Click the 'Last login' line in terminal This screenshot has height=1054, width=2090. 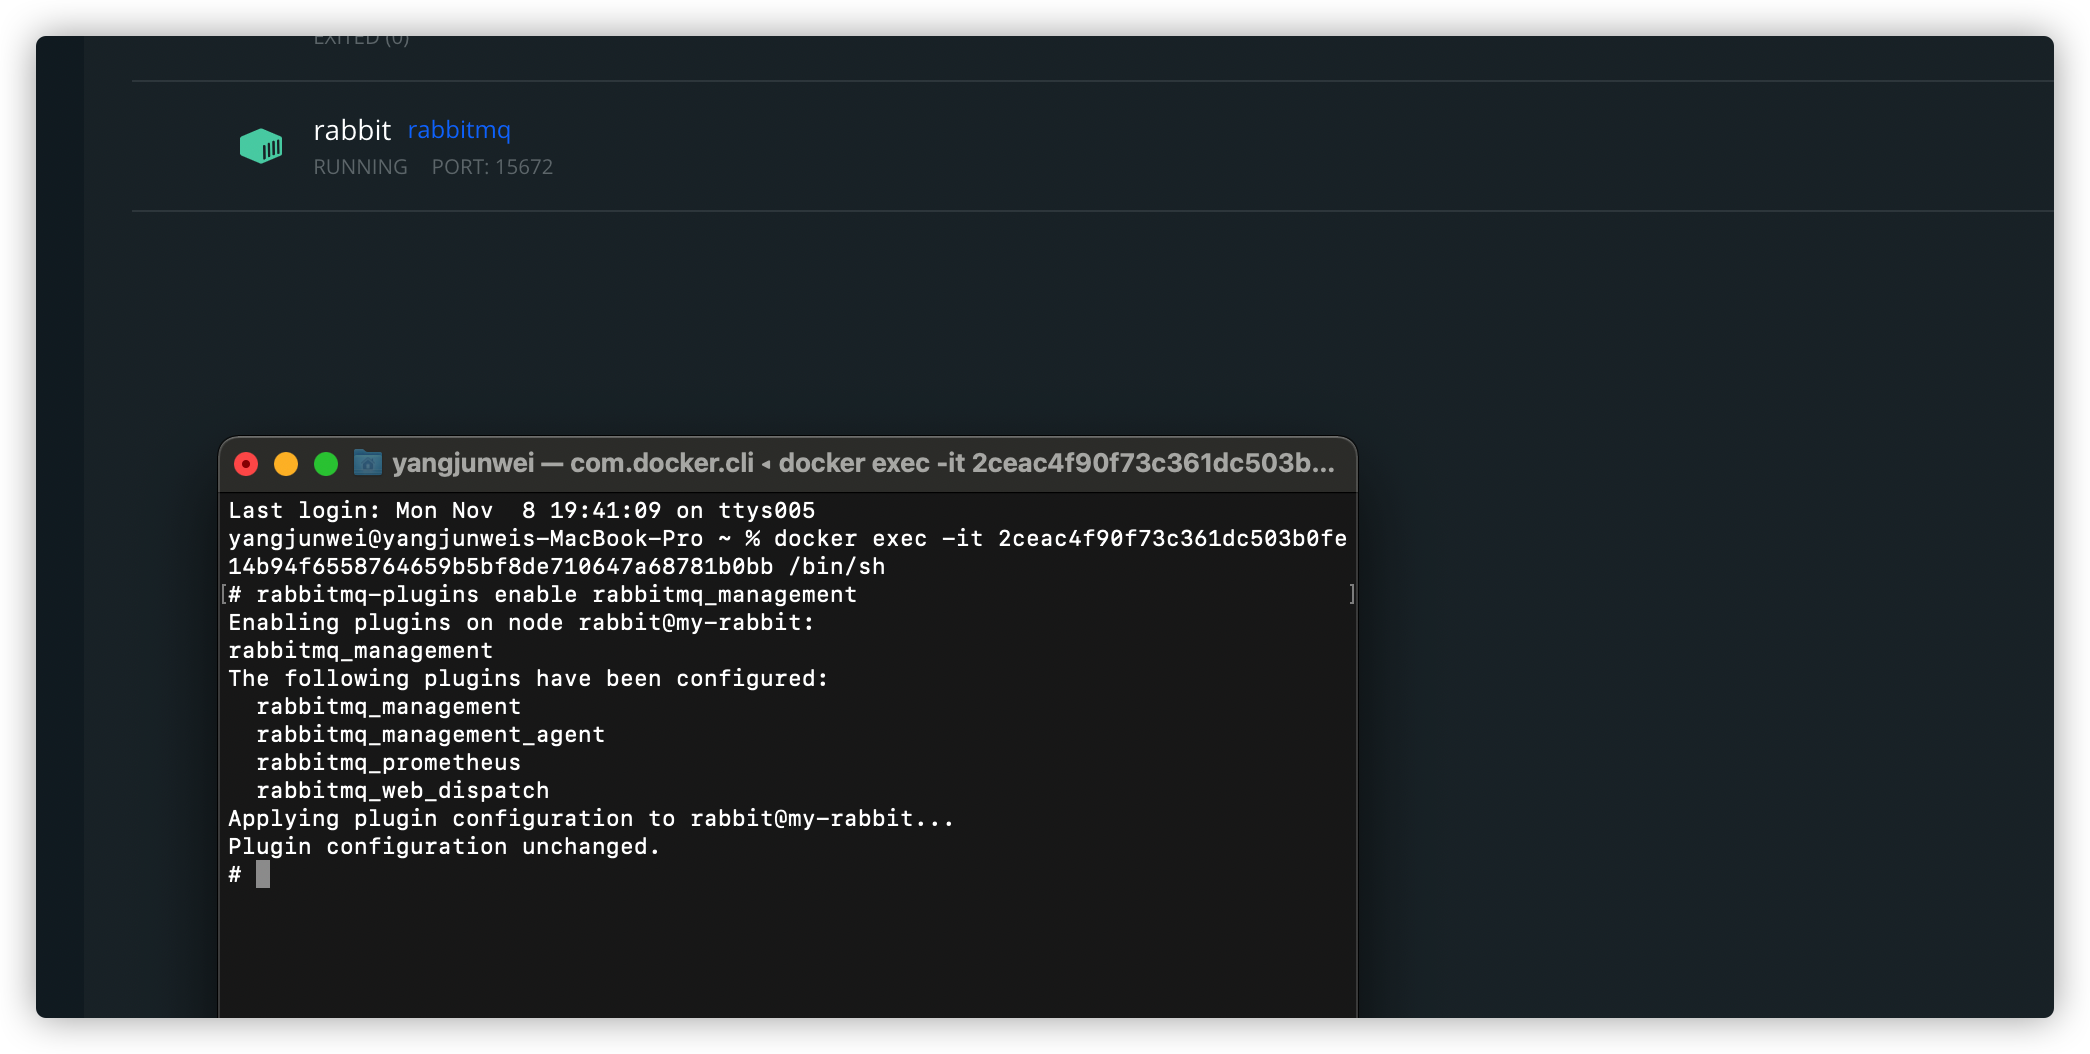(521, 511)
